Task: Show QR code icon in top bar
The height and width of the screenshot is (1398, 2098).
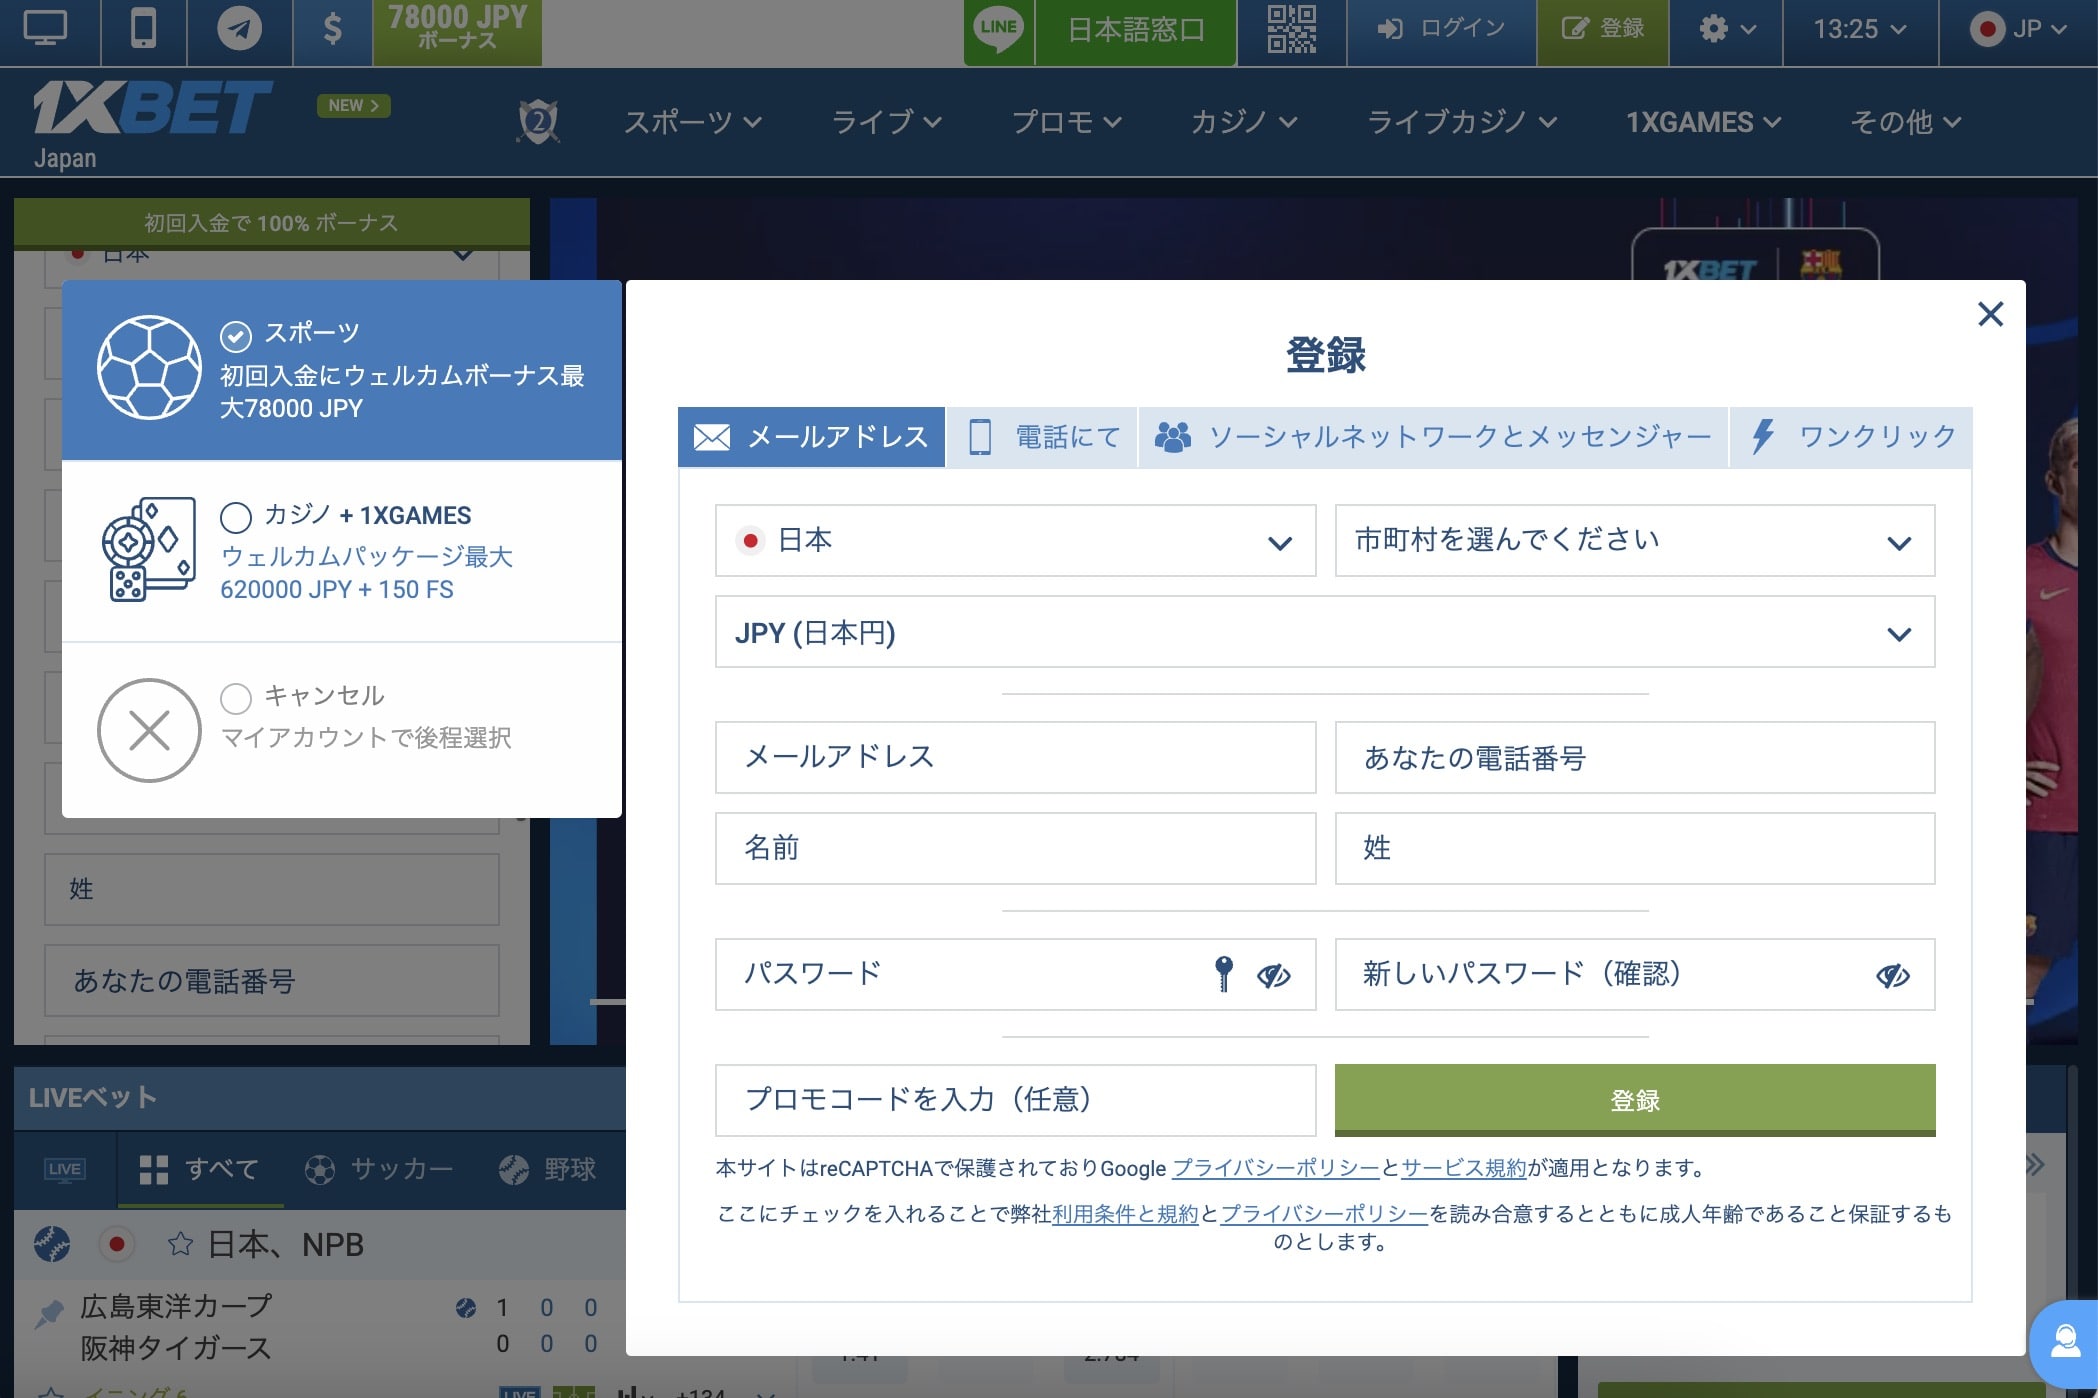Action: 1291,29
